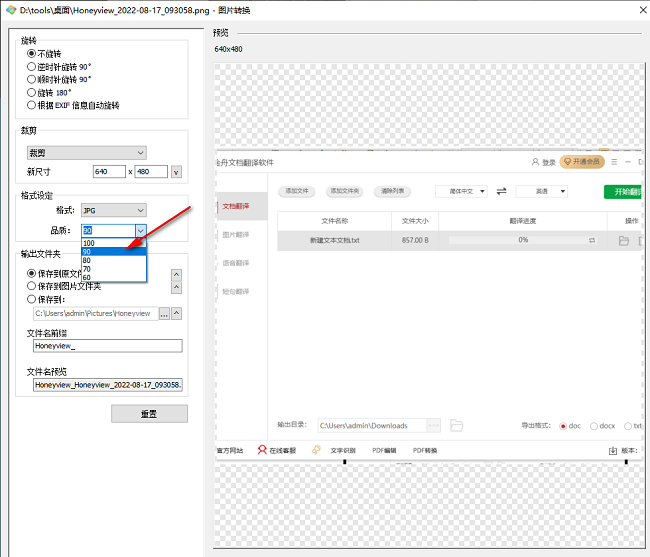The image size is (650, 557).
Task: Open the size preset arrow next to 480
Action: [x=176, y=172]
